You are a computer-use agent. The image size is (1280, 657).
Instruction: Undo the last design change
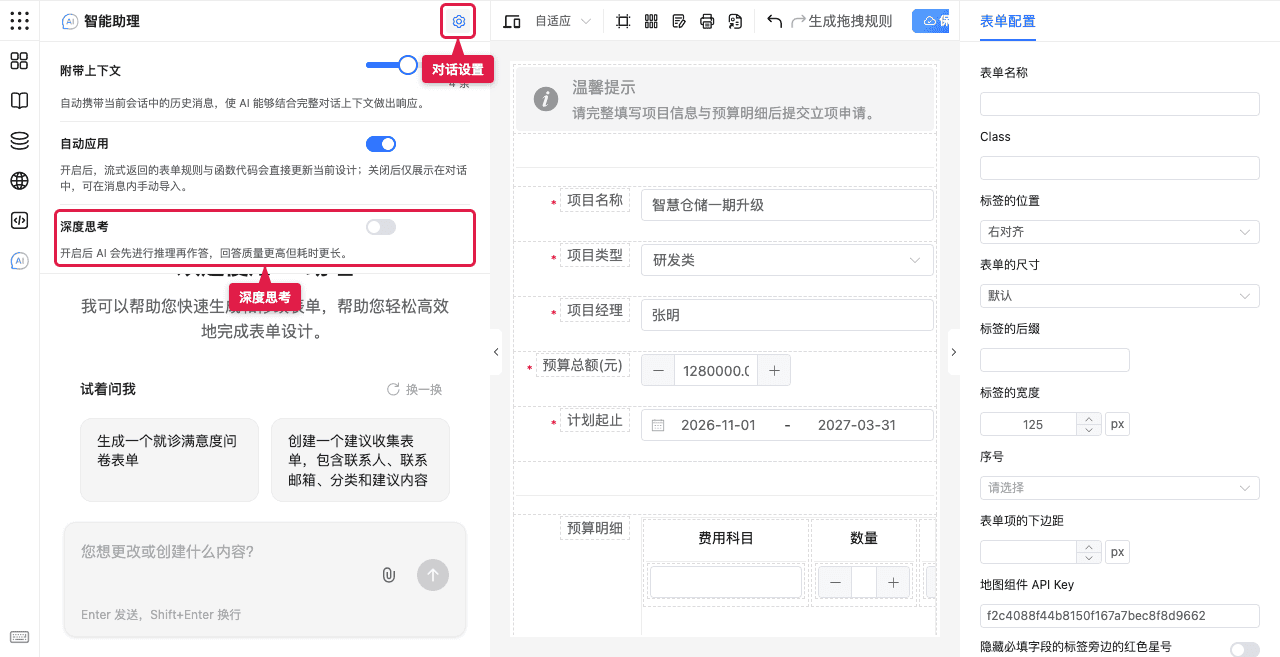(774, 21)
